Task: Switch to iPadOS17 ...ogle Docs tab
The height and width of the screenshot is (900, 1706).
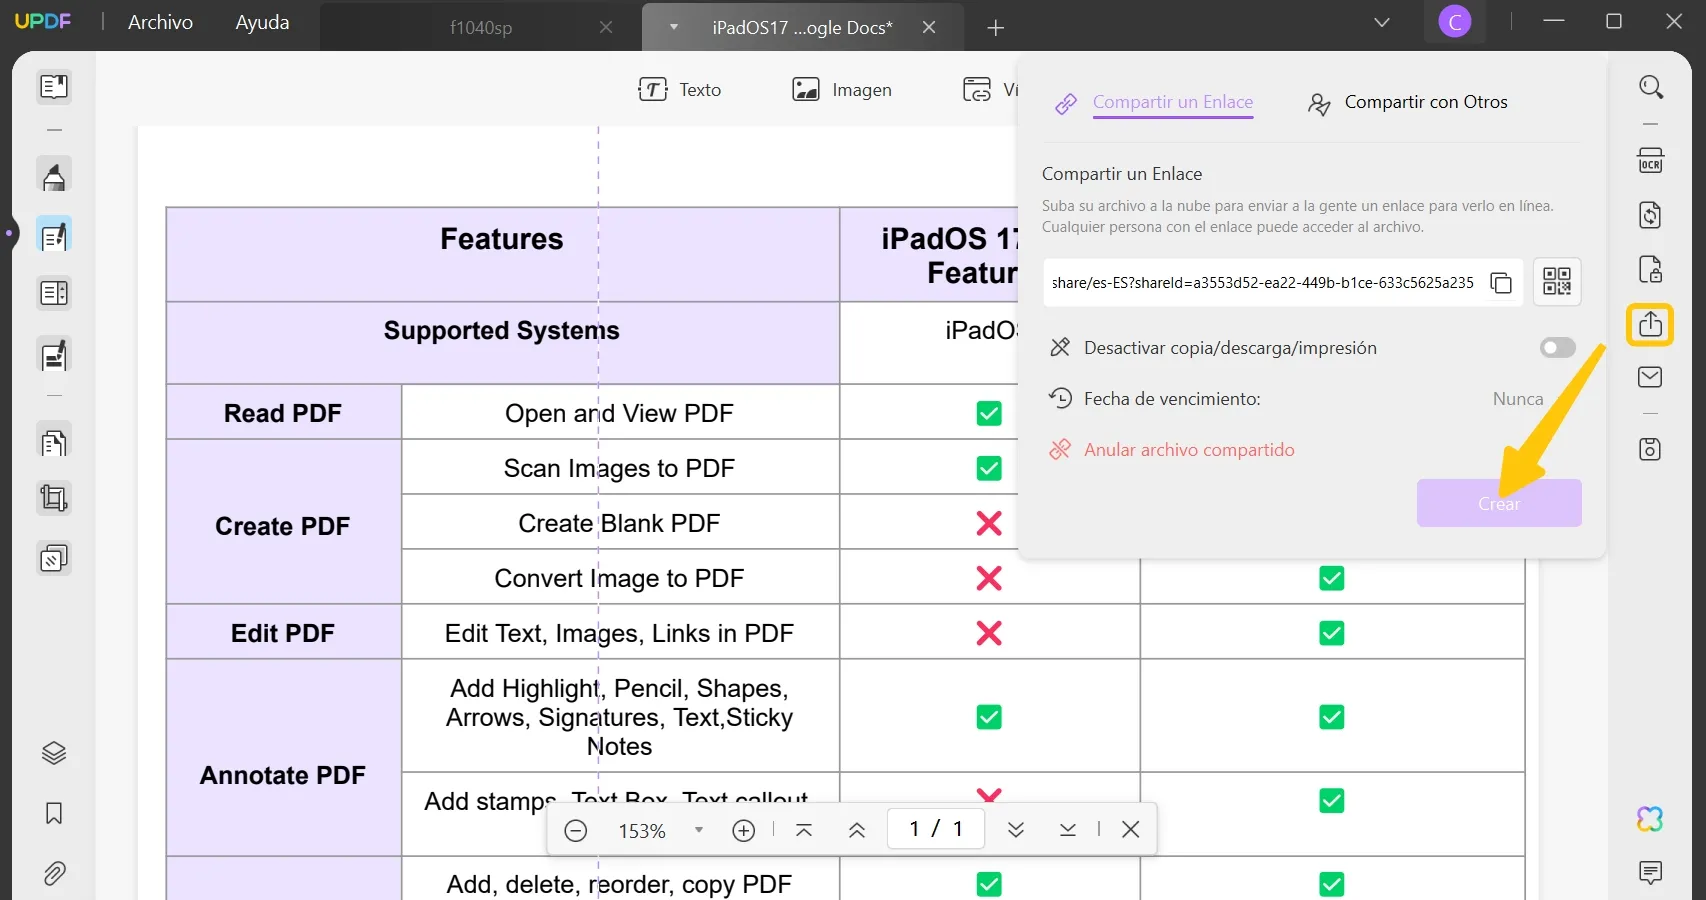Action: [x=802, y=28]
